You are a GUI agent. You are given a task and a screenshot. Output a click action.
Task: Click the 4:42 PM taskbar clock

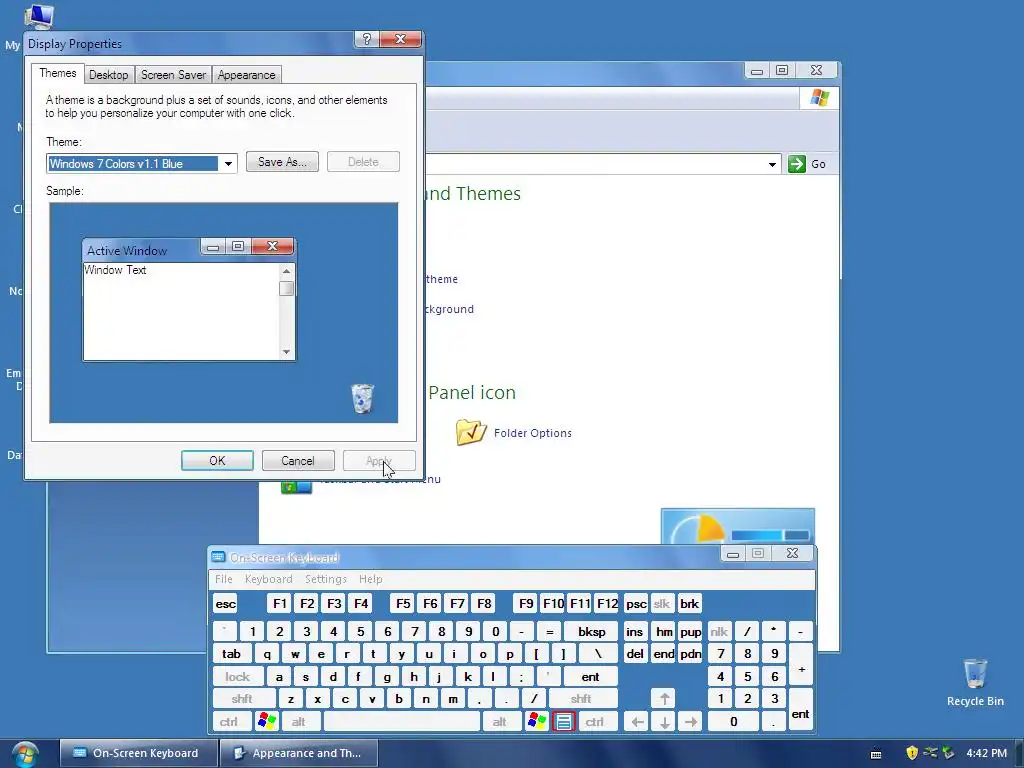(x=986, y=753)
